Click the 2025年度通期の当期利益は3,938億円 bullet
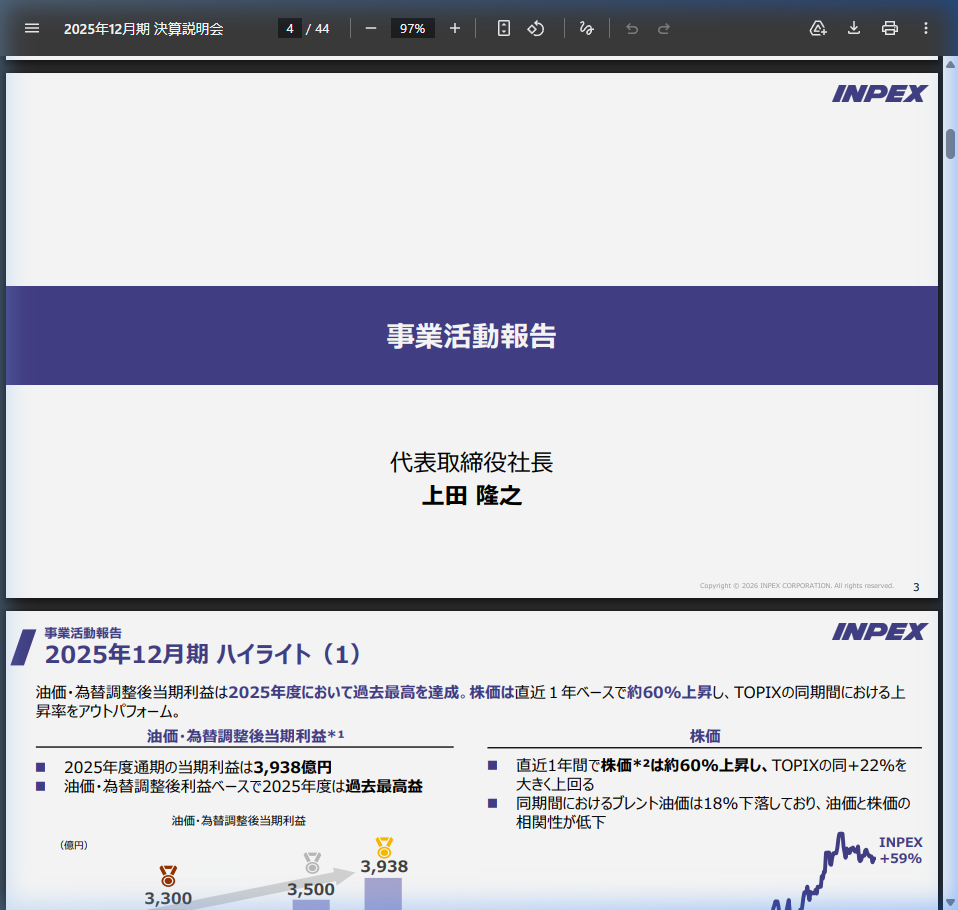Screen dimensions: 958x910 click(x=197, y=767)
